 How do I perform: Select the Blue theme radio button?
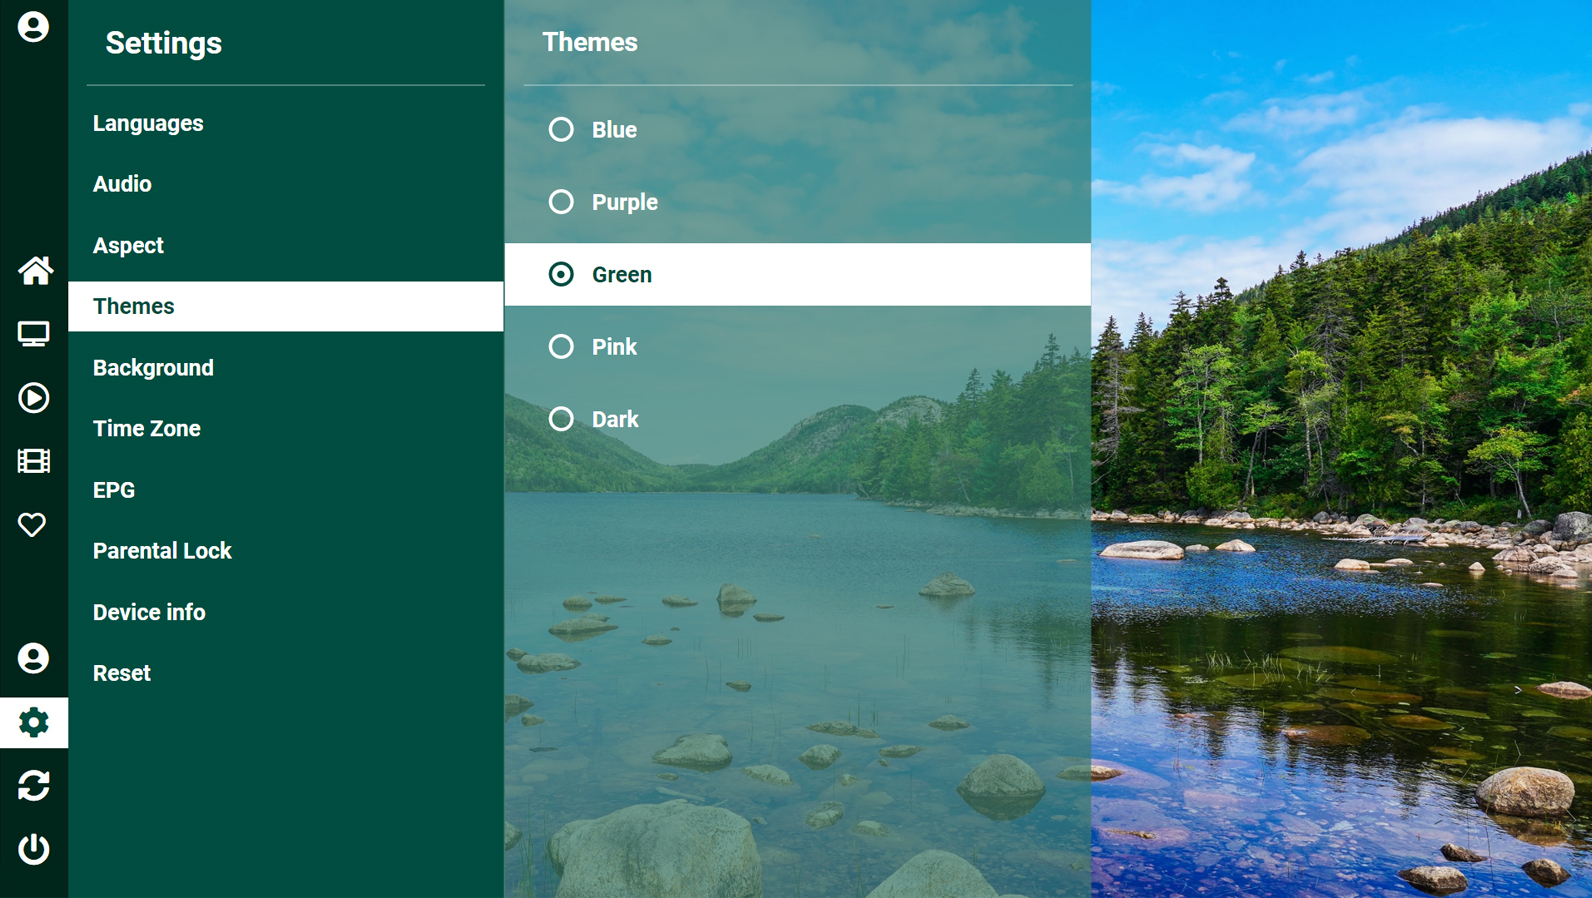[x=561, y=129]
